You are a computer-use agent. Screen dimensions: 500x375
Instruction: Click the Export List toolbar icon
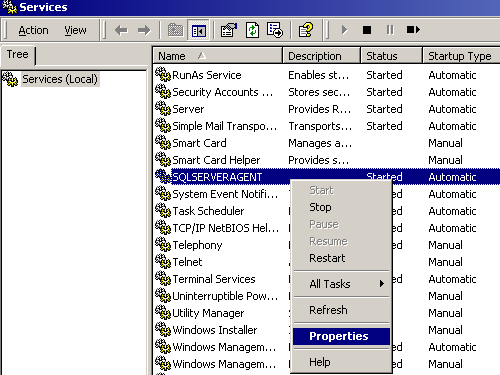point(275,30)
